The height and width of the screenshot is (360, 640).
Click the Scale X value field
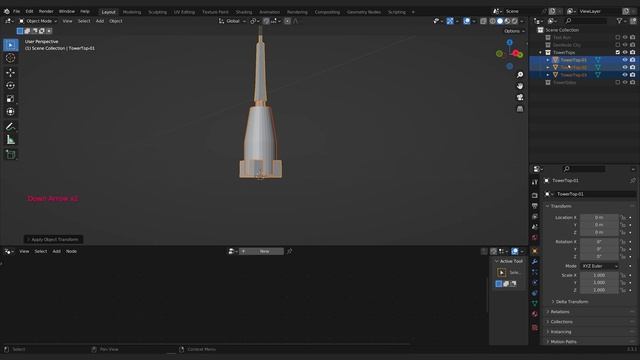pos(599,276)
